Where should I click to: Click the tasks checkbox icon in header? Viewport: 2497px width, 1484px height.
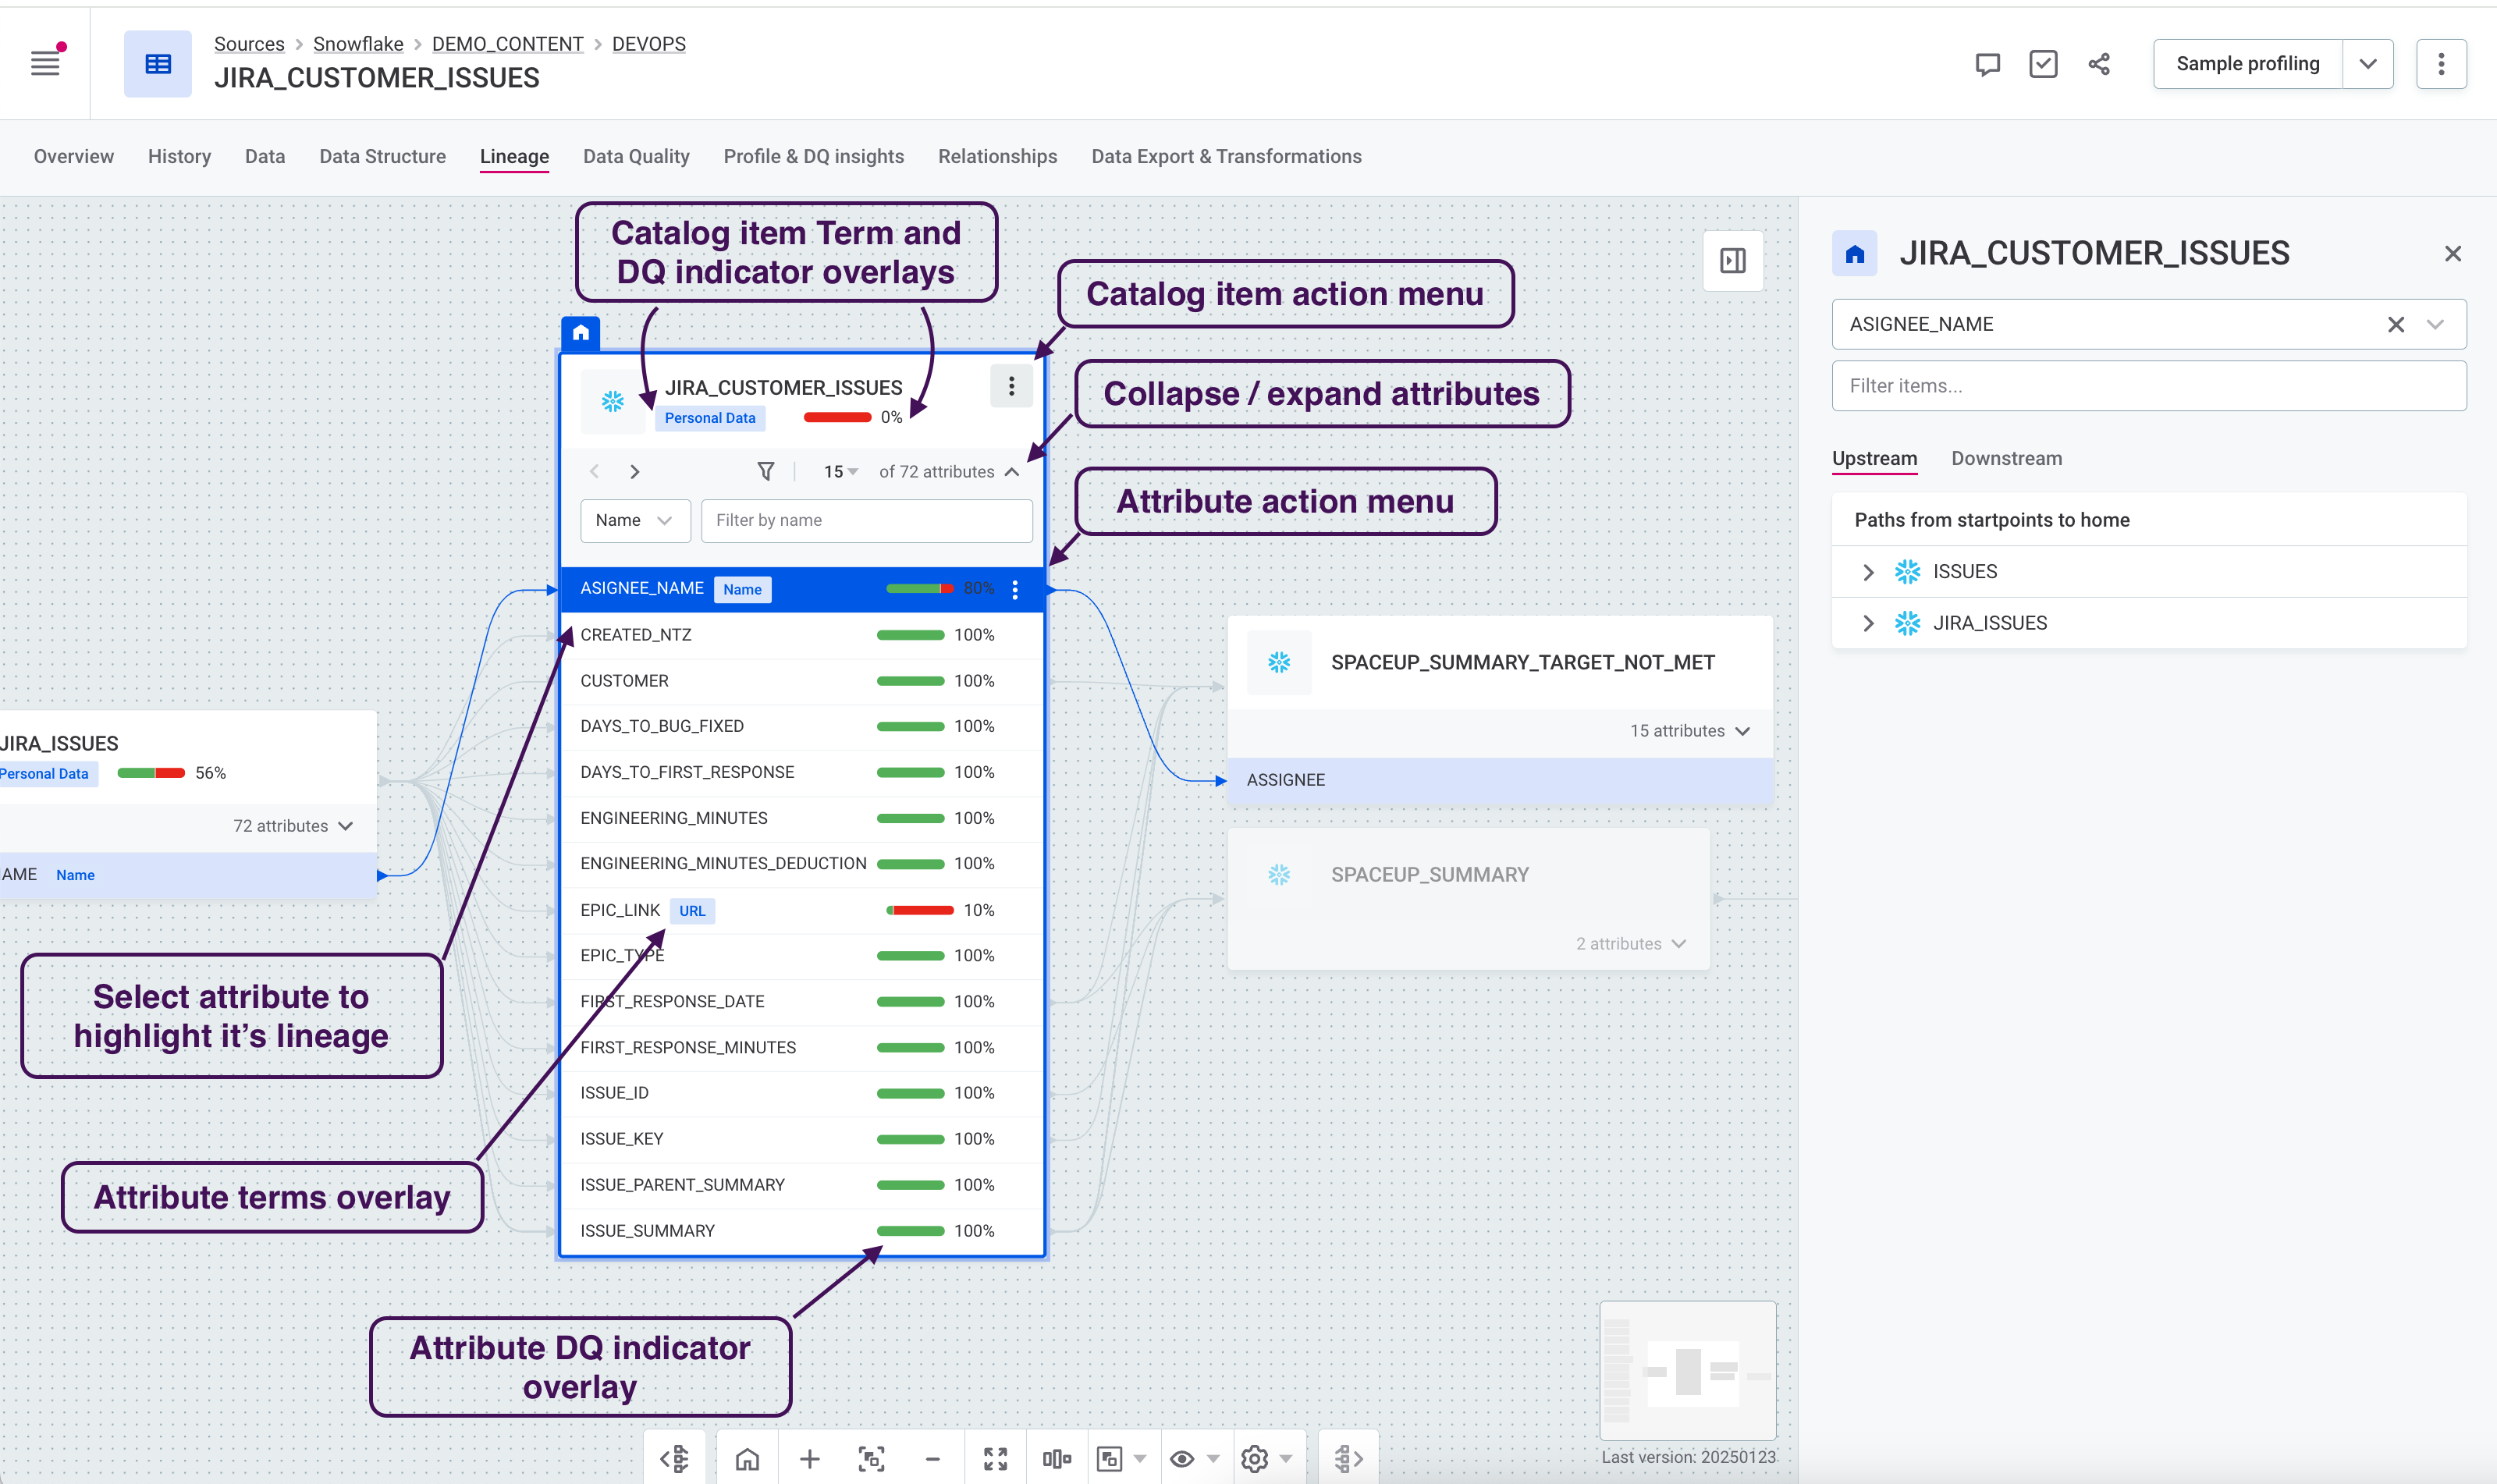pos(2043,64)
